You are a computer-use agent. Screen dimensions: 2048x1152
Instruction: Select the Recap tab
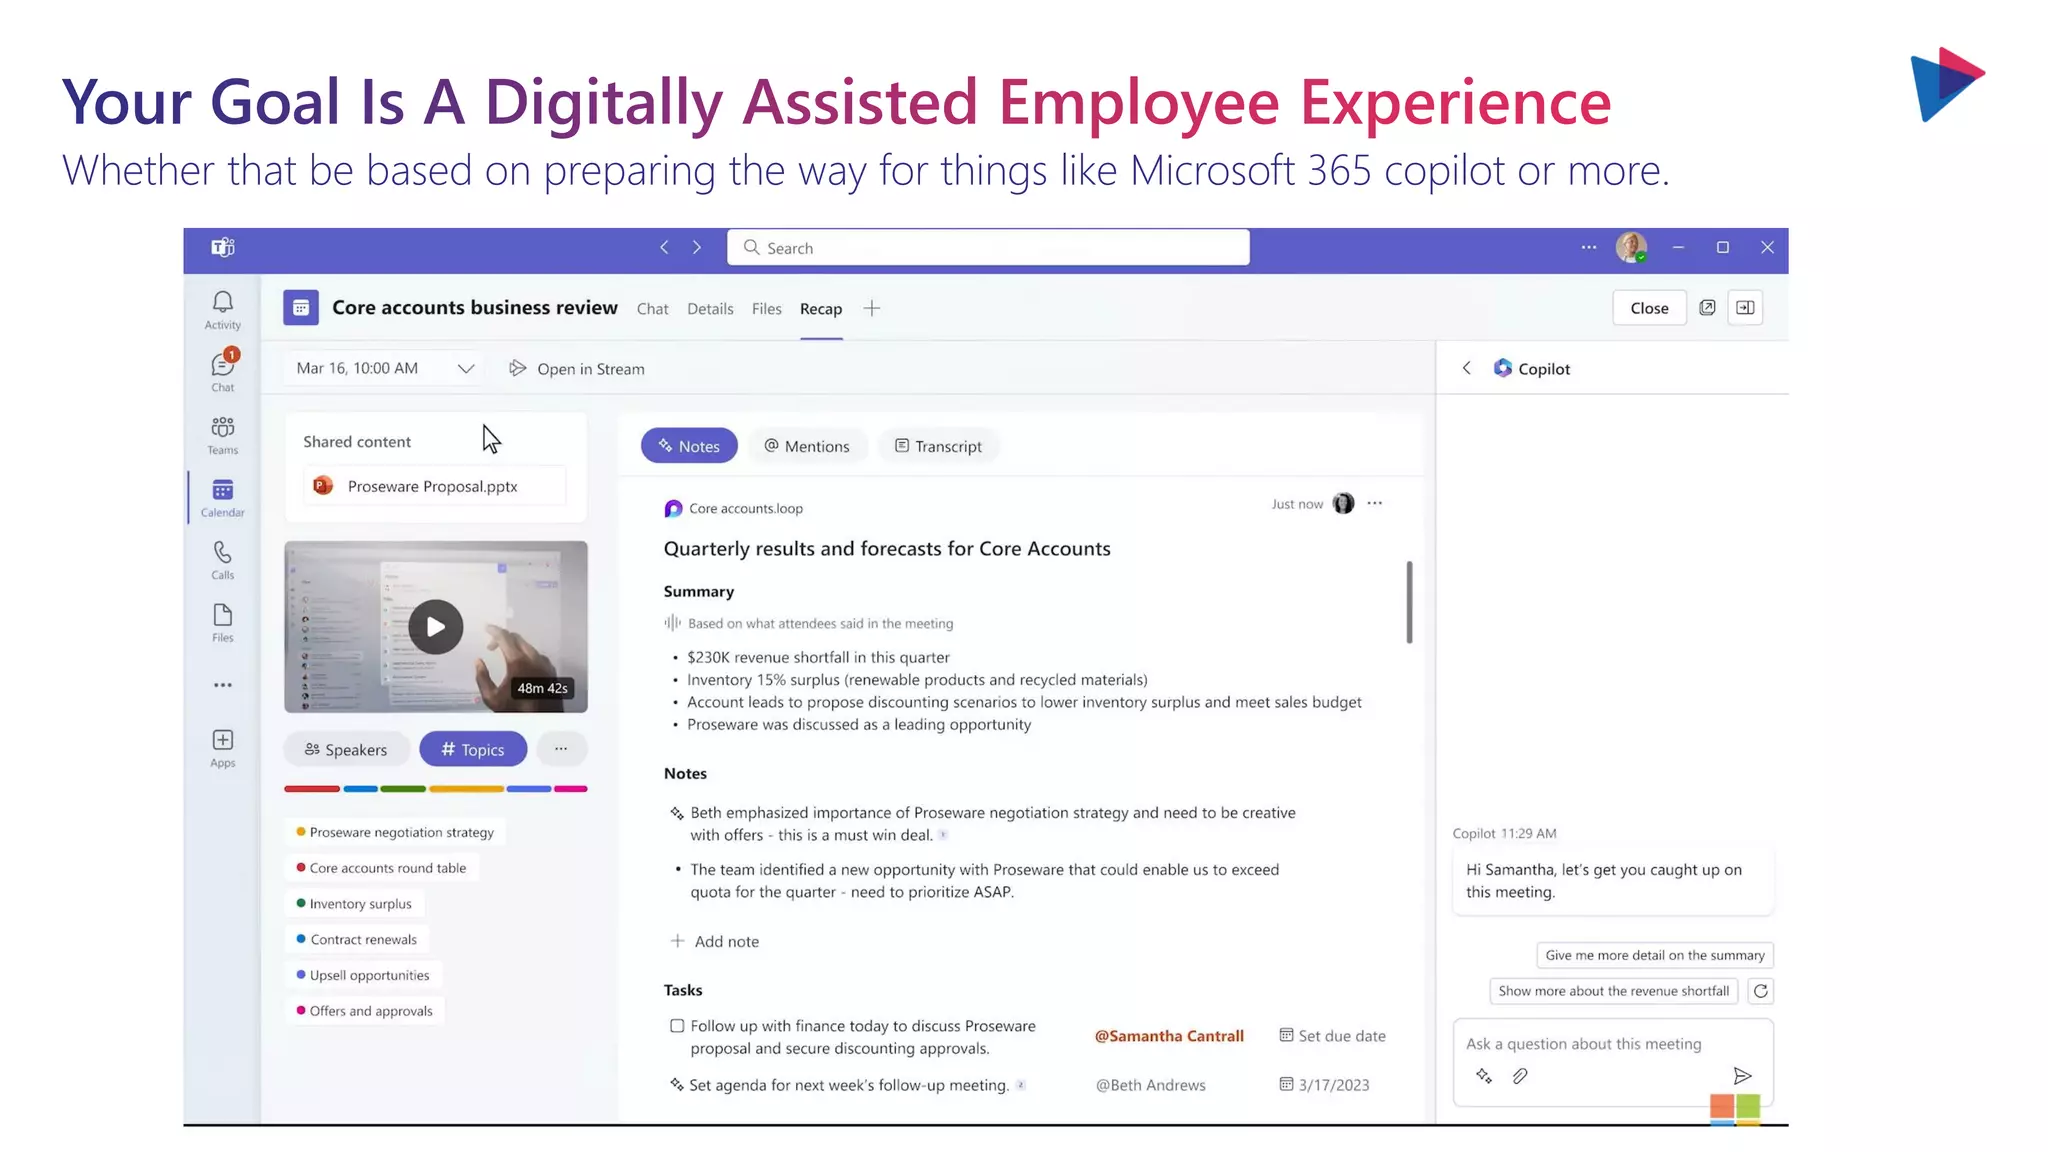tap(821, 309)
